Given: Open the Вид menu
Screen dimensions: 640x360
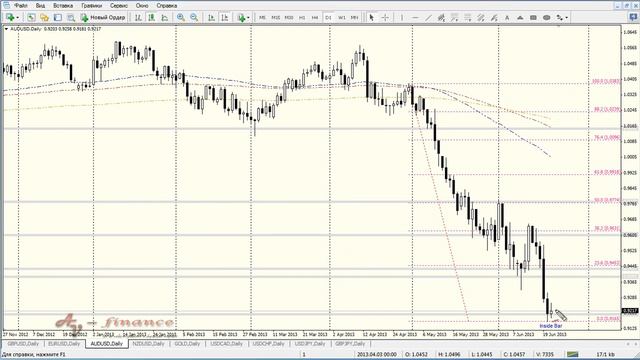Looking at the screenshot, I should pyautogui.click(x=40, y=6).
